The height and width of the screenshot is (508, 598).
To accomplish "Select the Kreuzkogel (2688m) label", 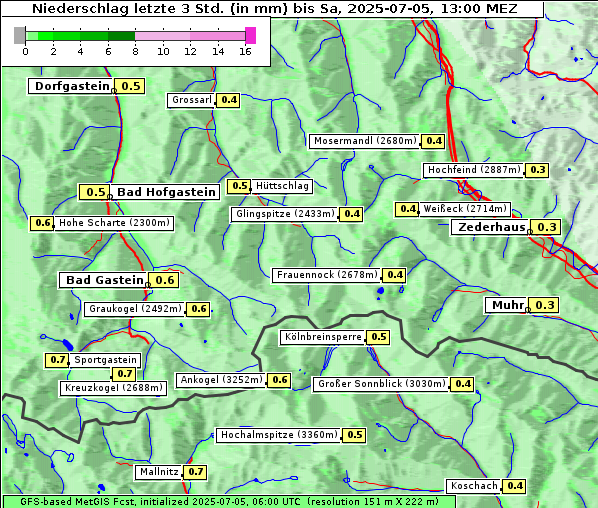I will 114,388.
